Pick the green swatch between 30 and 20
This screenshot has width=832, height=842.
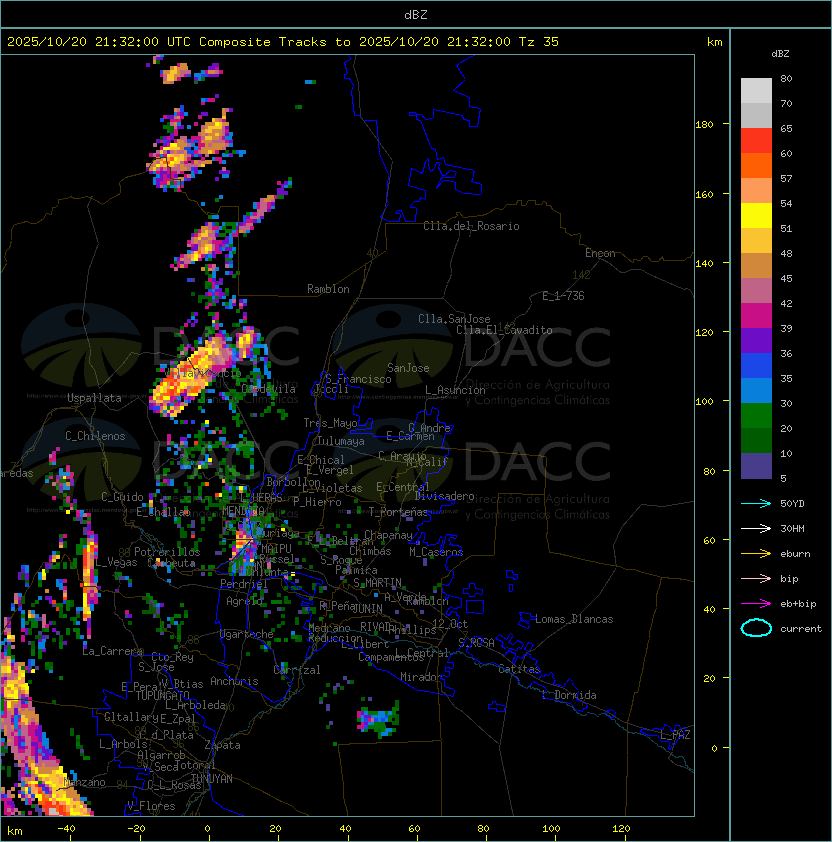[756, 416]
